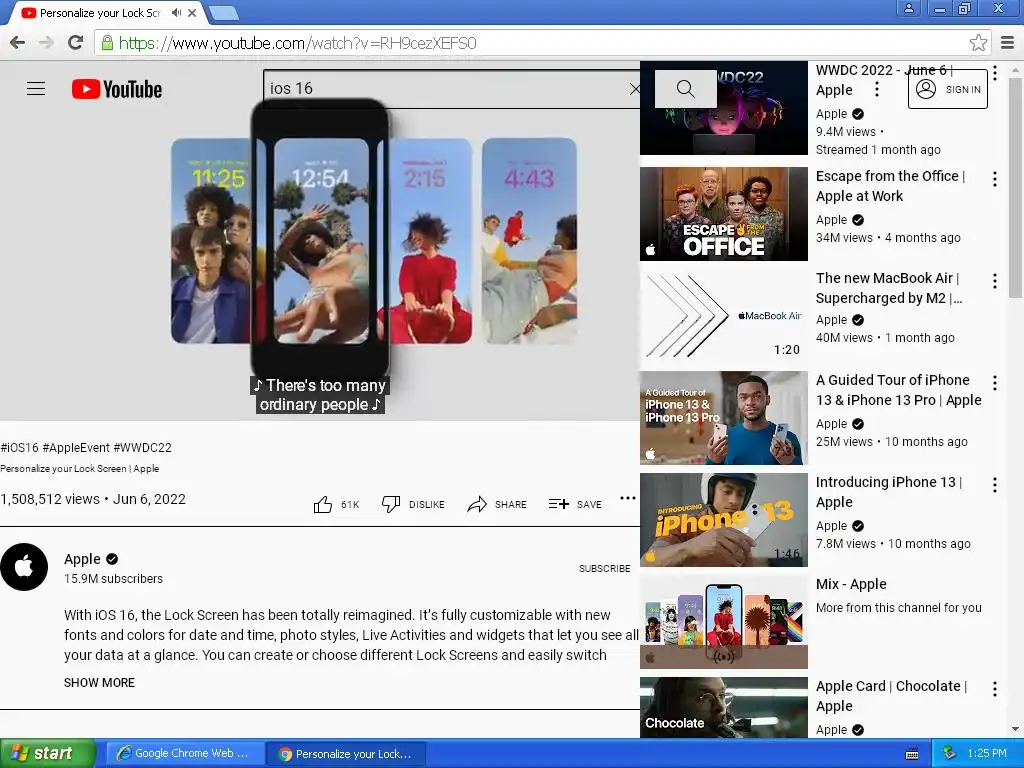Switch to Personalize your Lock taskbar item
The height and width of the screenshot is (768, 1024).
[x=346, y=754]
